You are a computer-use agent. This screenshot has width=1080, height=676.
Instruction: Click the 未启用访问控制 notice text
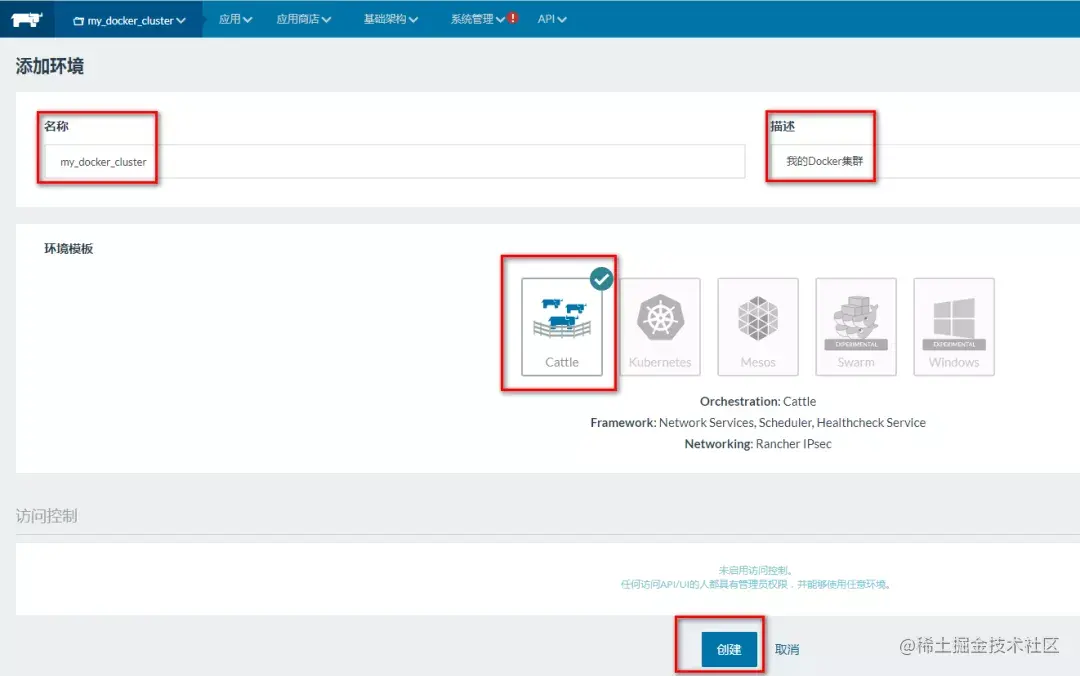pyautogui.click(x=756, y=570)
